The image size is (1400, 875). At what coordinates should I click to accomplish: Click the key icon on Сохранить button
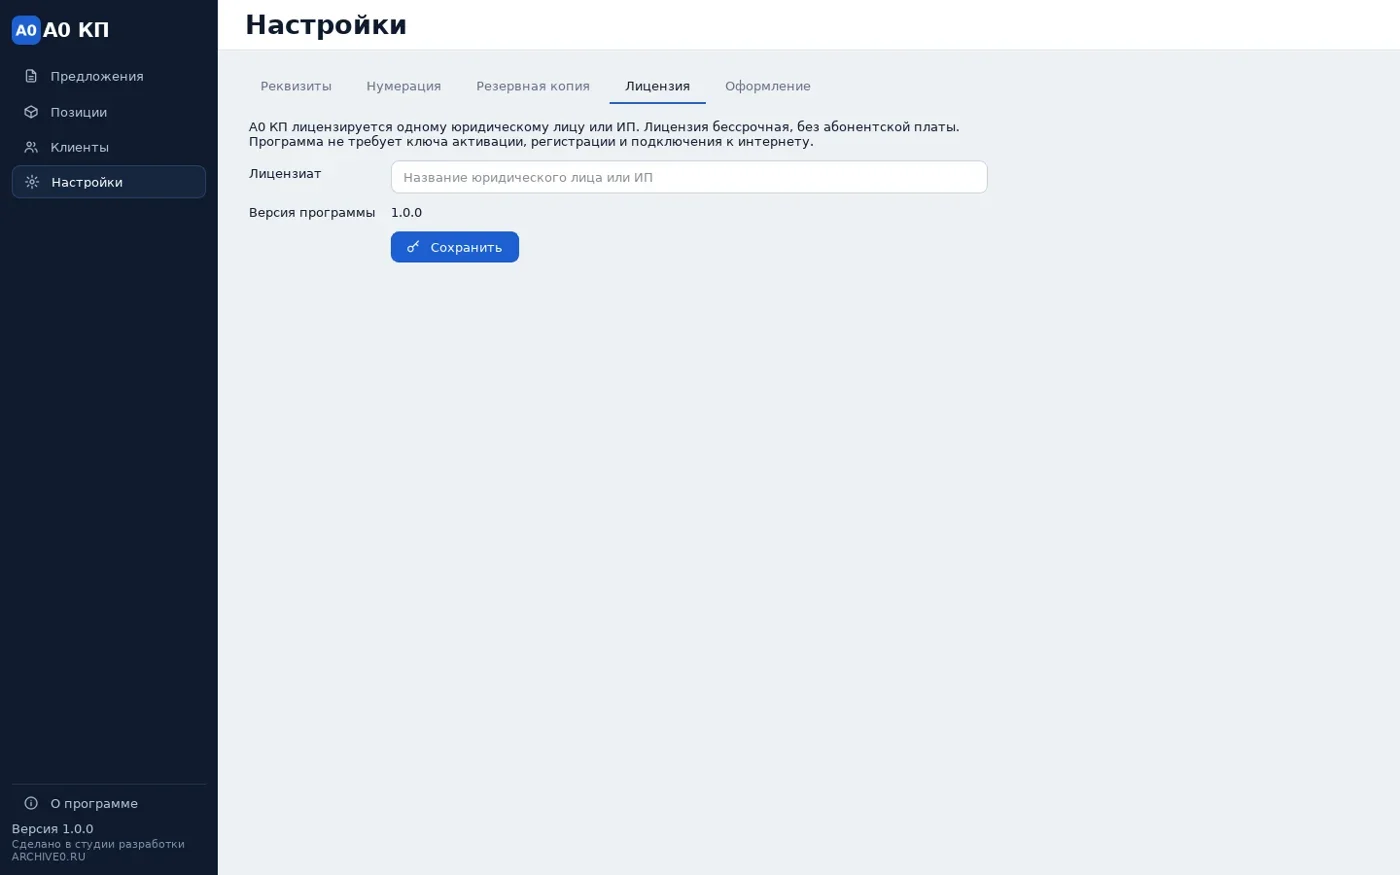[x=413, y=247]
